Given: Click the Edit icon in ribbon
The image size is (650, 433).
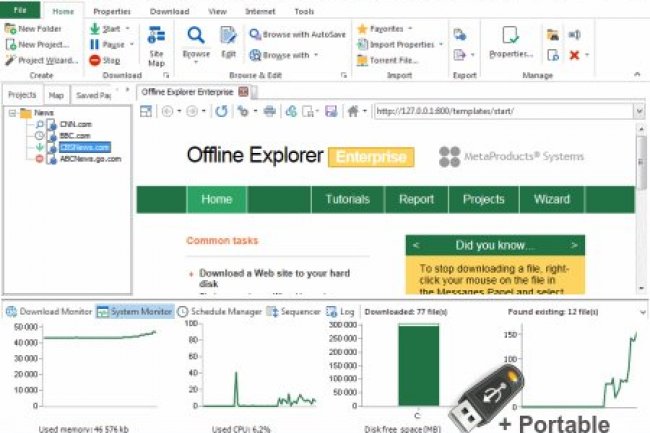Looking at the screenshot, I should 228,40.
